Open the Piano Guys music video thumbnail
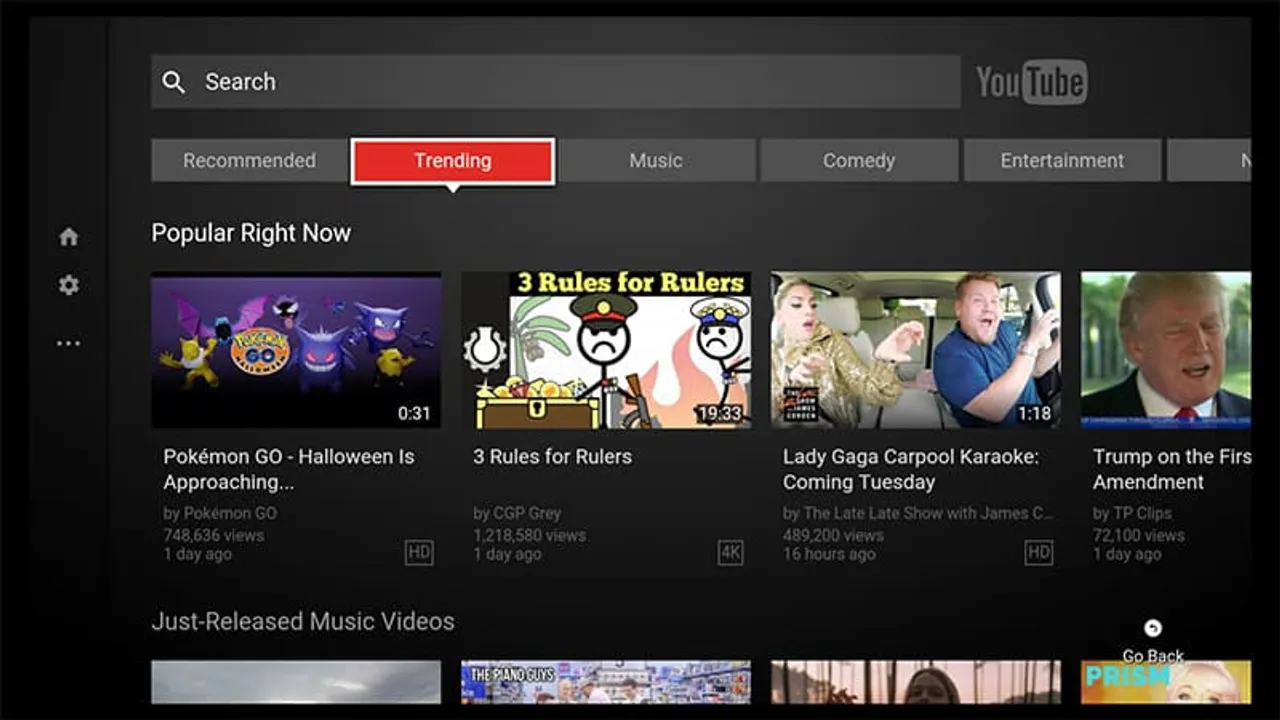Image resolution: width=1280 pixels, height=720 pixels. tap(606, 682)
